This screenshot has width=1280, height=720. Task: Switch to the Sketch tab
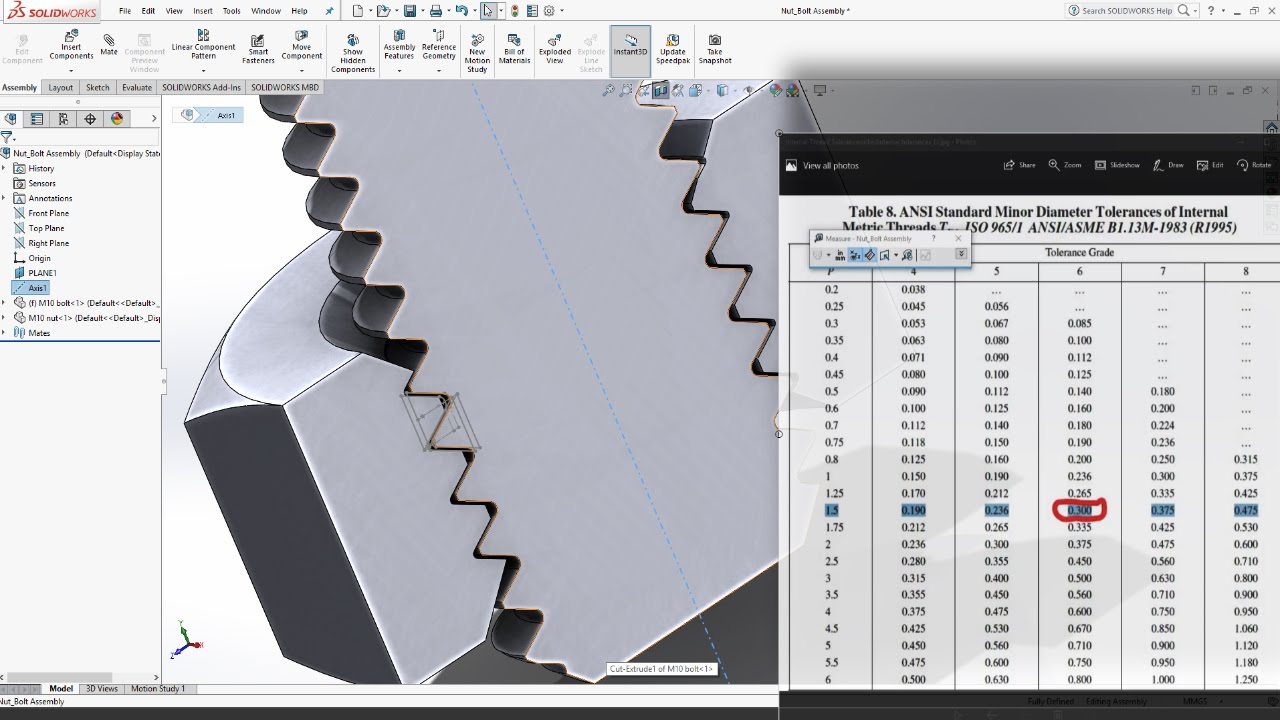(x=98, y=88)
